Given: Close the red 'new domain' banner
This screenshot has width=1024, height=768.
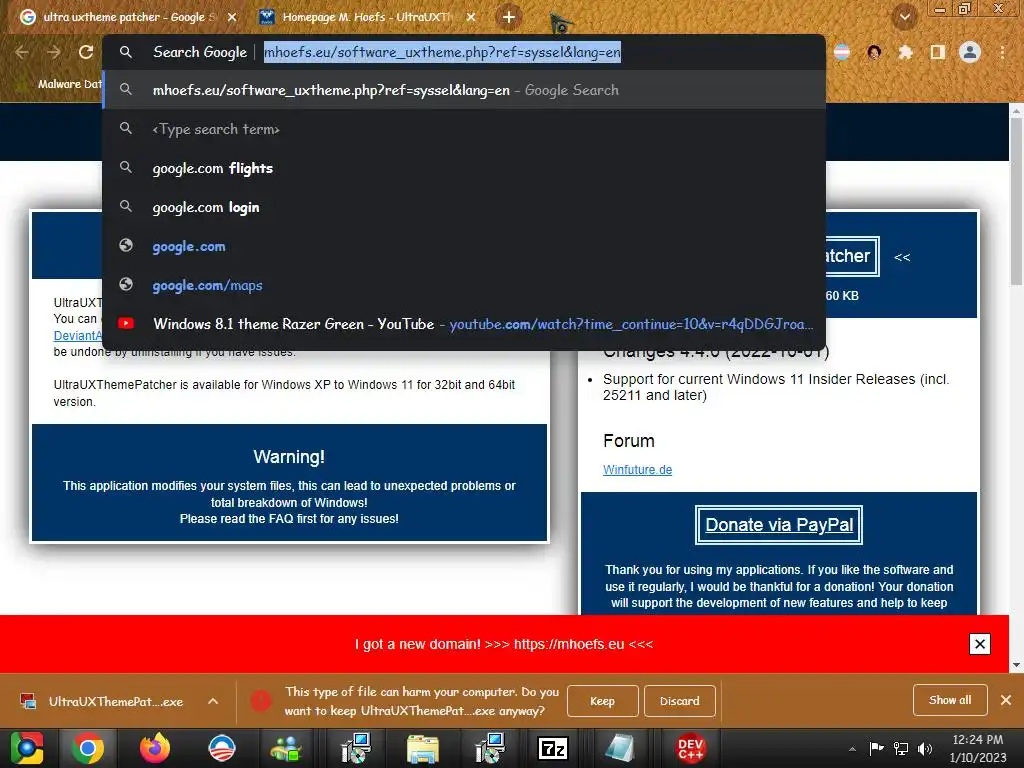Looking at the screenshot, I should [980, 644].
